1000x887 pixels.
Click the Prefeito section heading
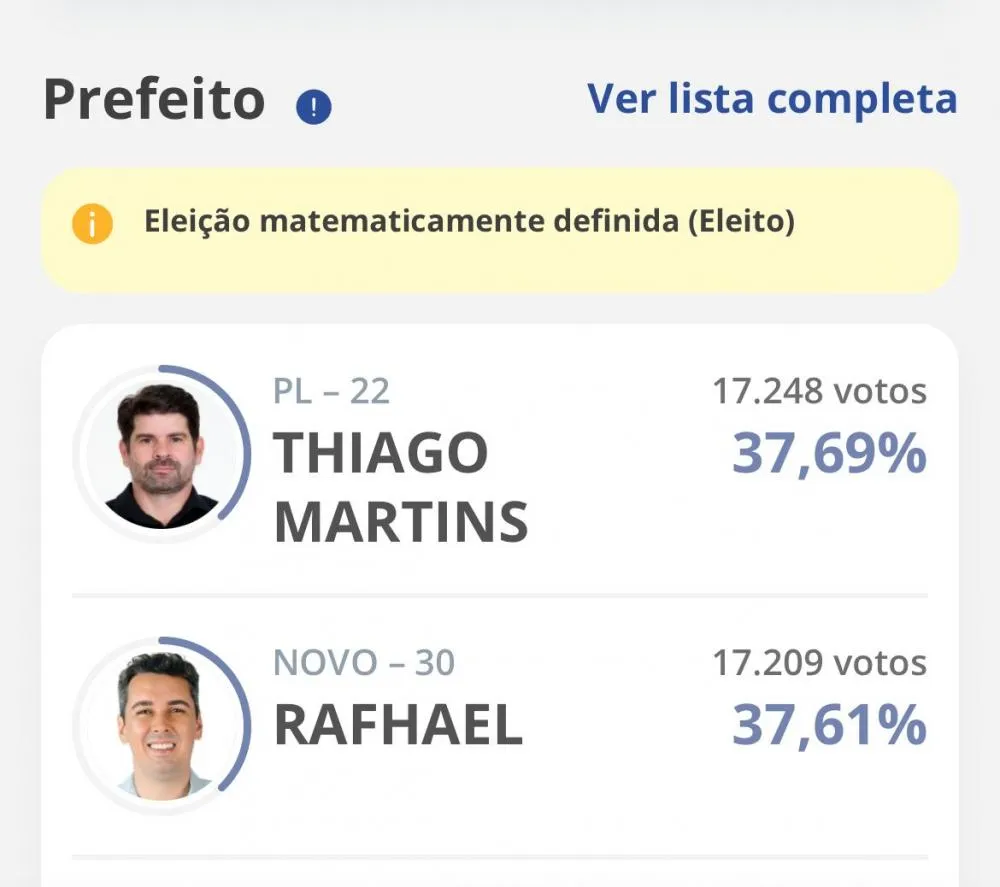[154, 99]
